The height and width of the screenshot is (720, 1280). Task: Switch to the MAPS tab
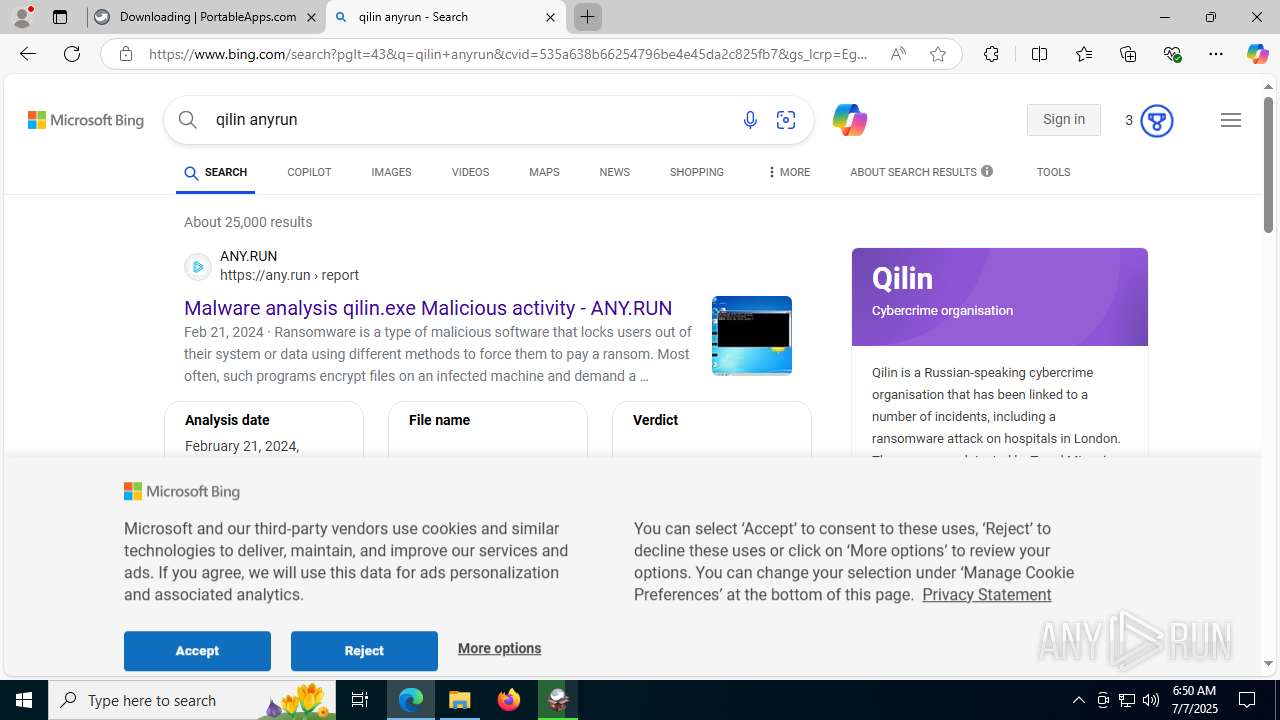(x=544, y=172)
